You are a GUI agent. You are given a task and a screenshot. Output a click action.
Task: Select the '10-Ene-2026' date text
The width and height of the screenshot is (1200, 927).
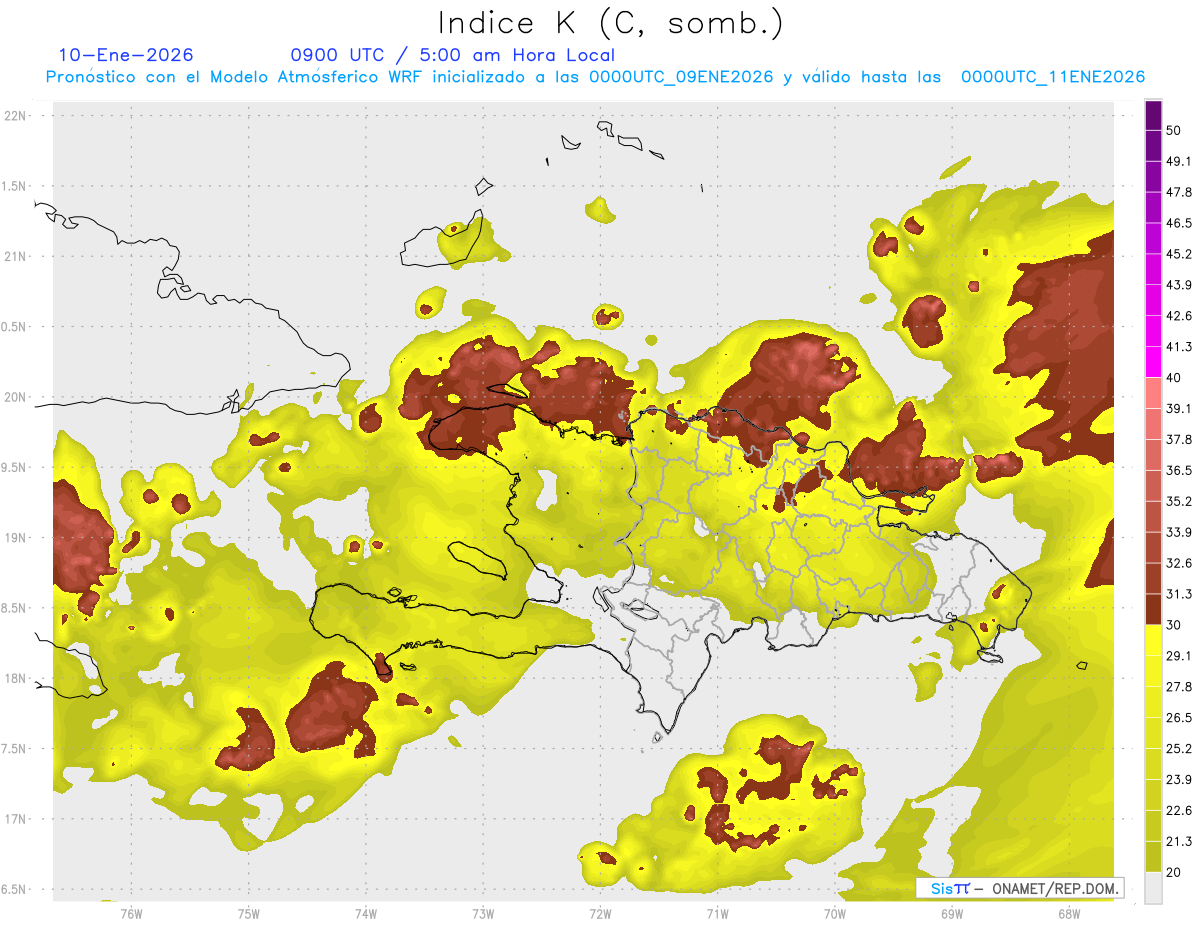coord(126,55)
